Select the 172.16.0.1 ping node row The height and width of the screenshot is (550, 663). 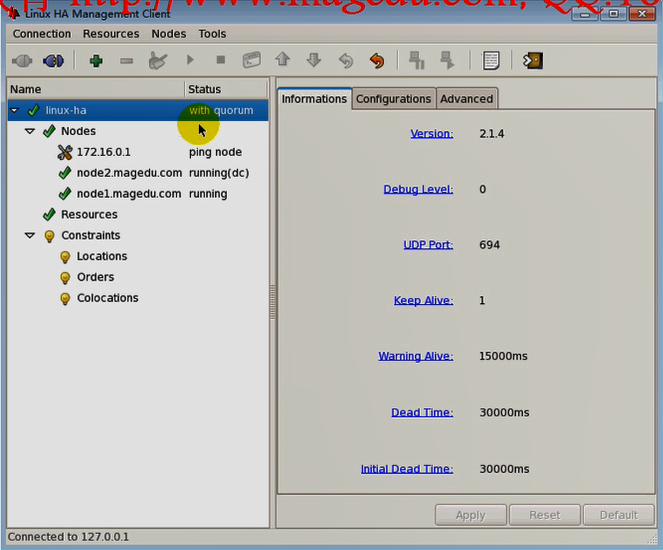point(138,152)
